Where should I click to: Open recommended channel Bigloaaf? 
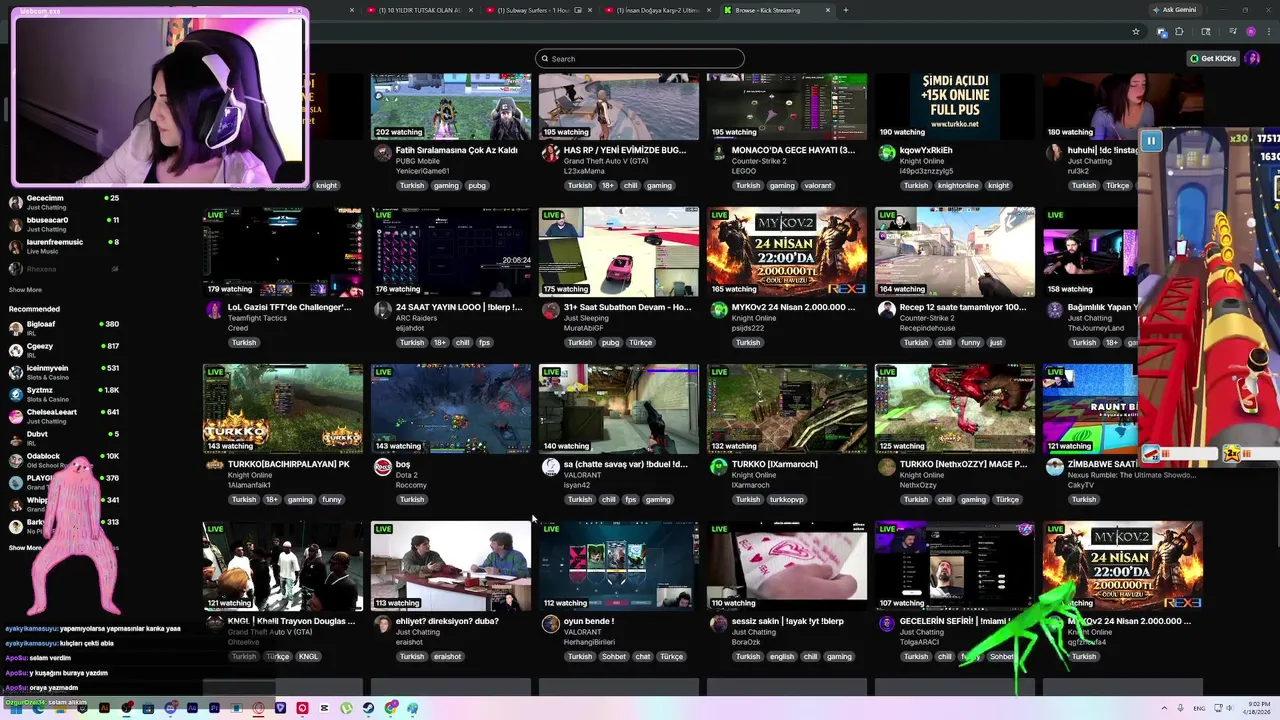tap(64, 328)
